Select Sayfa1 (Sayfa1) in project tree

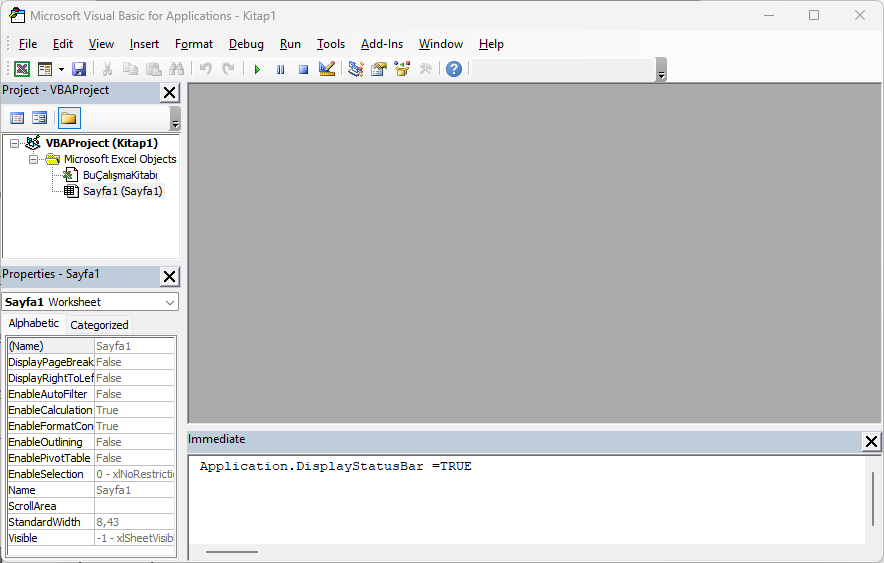click(x=123, y=191)
